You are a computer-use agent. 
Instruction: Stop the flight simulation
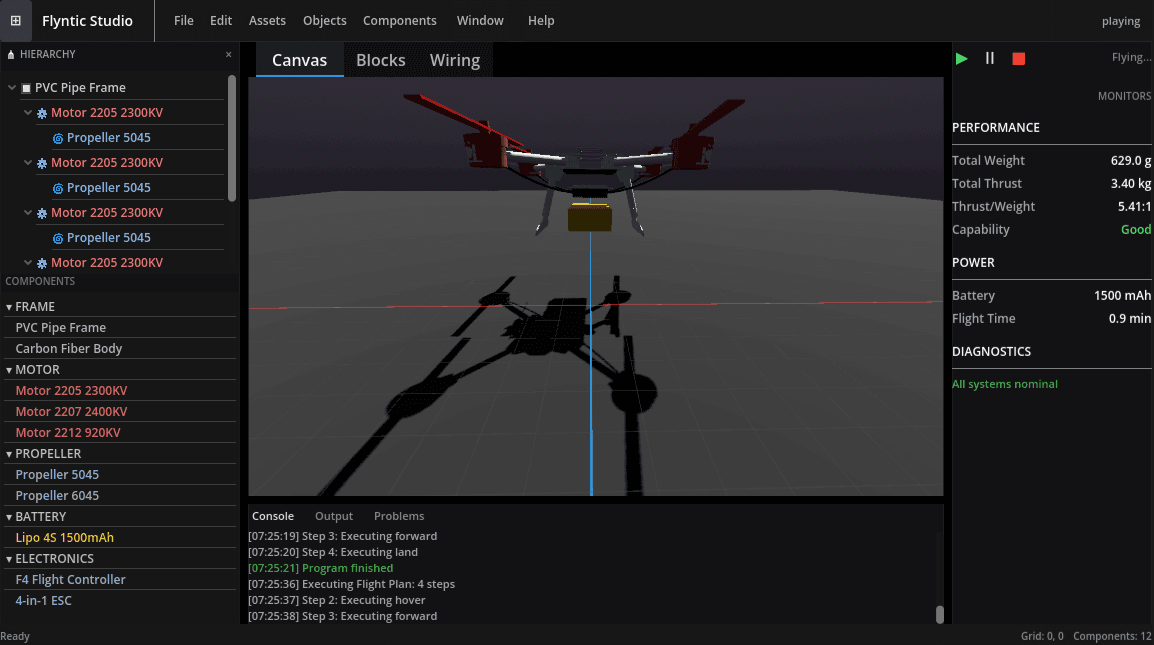1019,58
